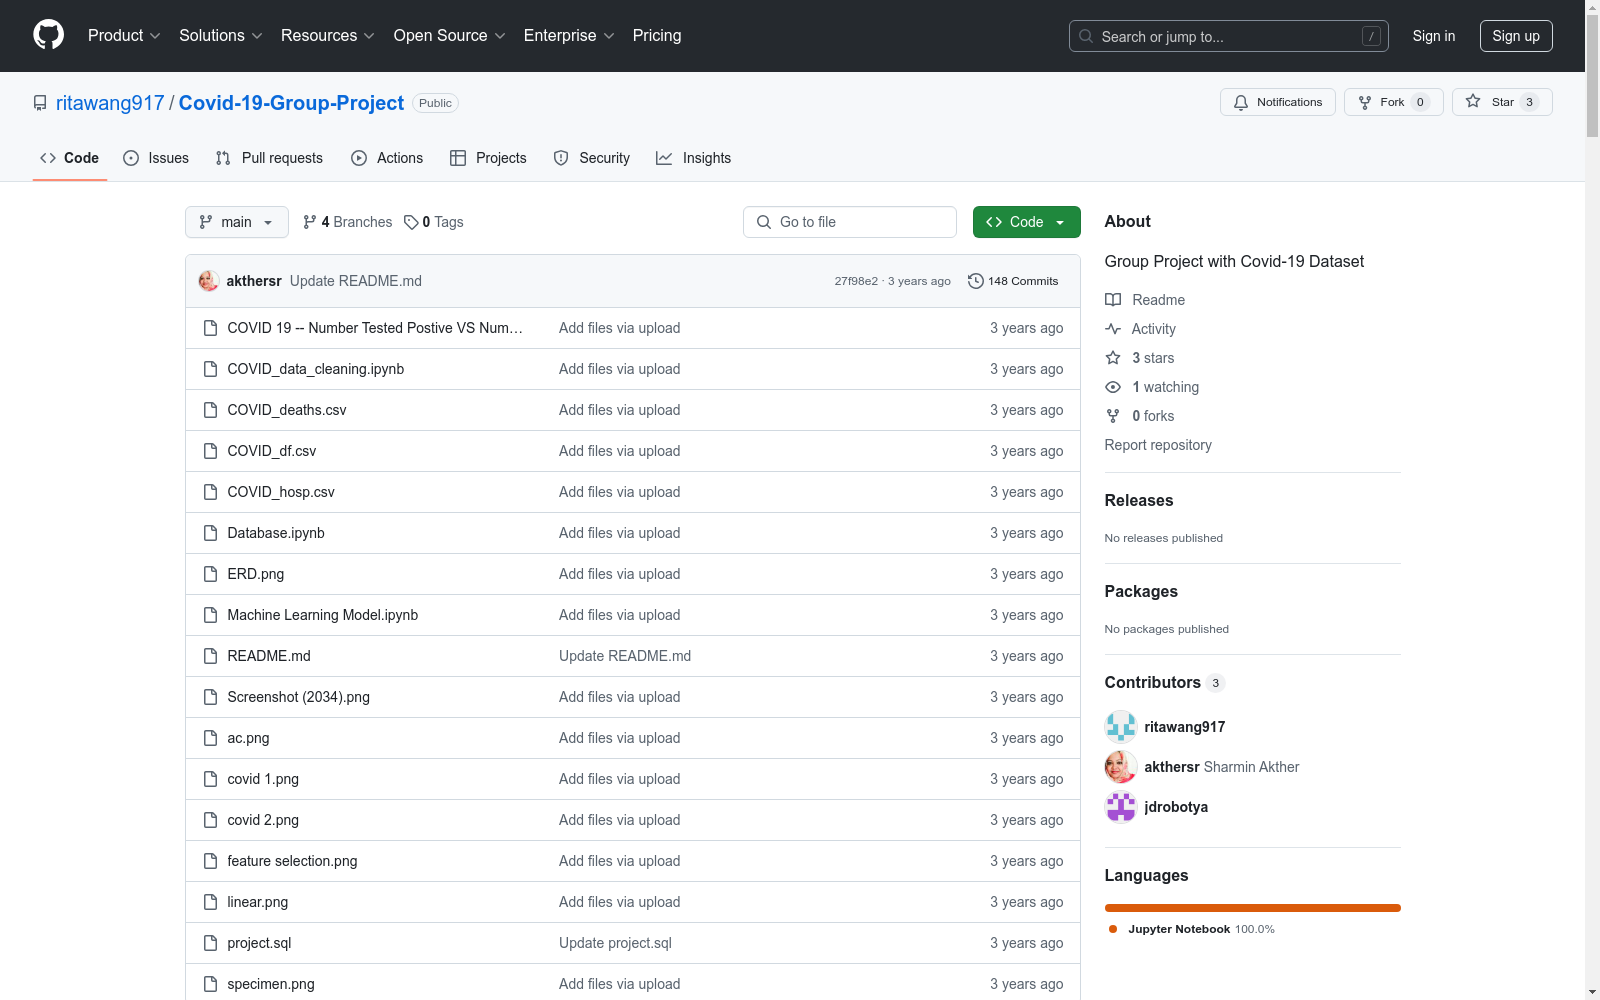Image resolution: width=1600 pixels, height=1000 pixels.
Task: Click the Go to file search field
Action: [x=850, y=222]
